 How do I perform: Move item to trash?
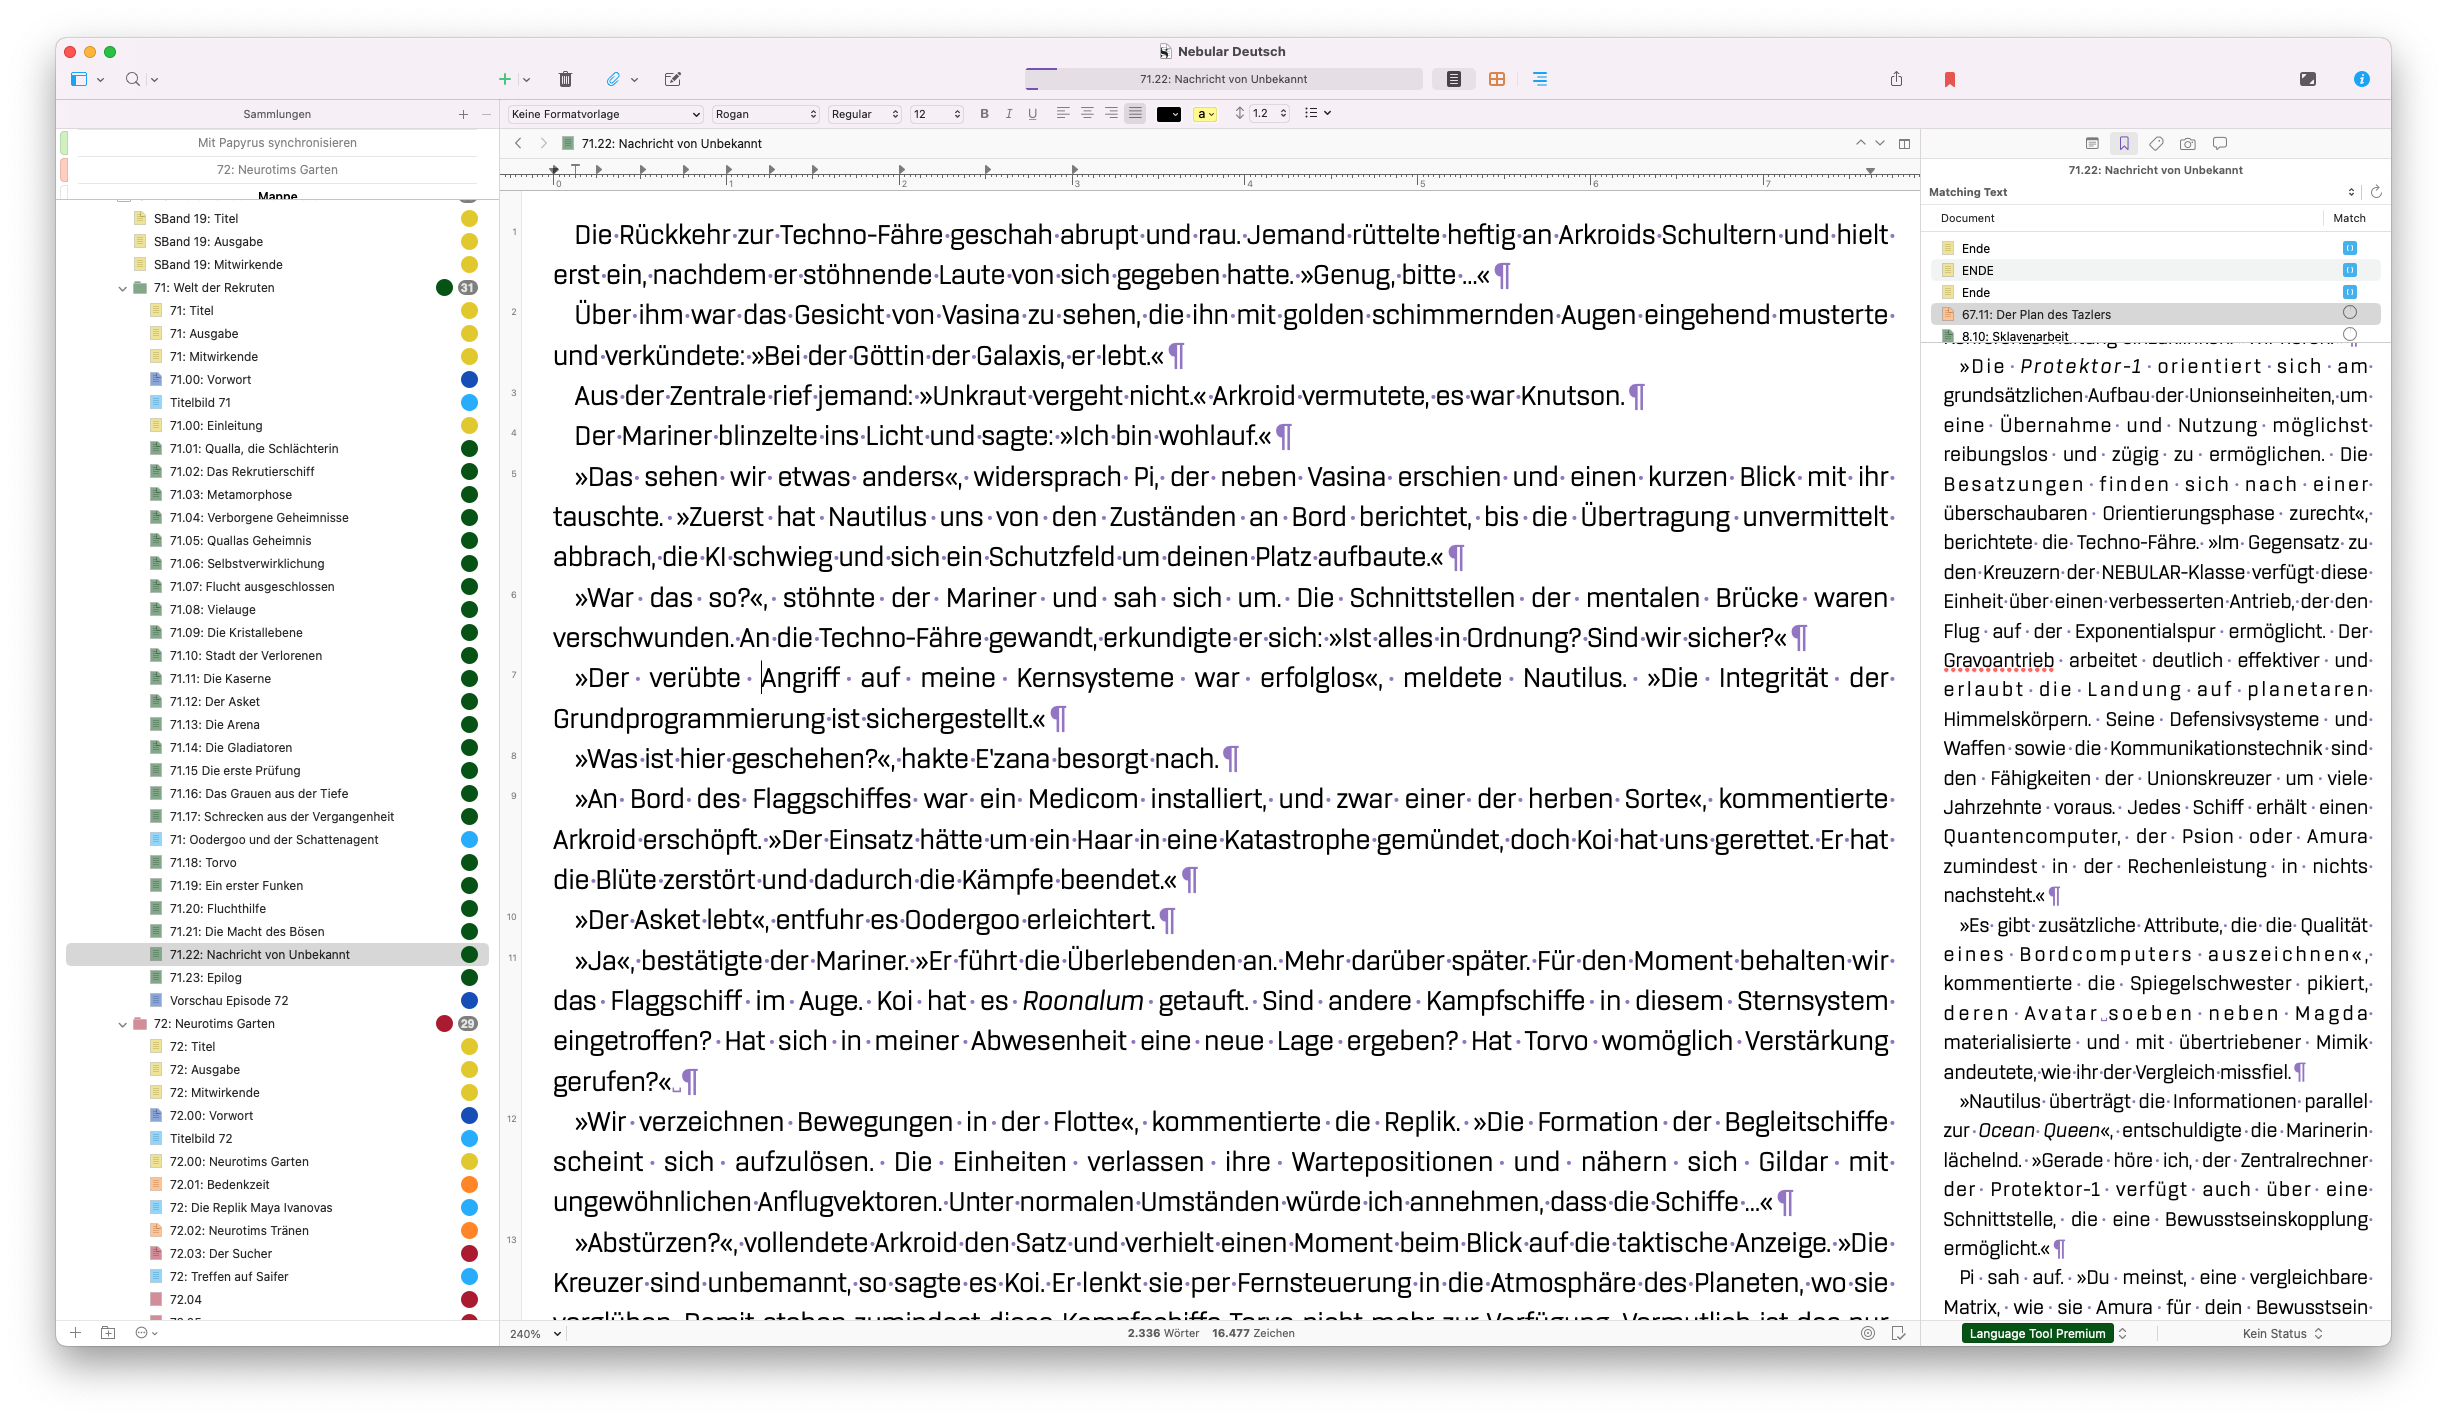click(x=565, y=79)
